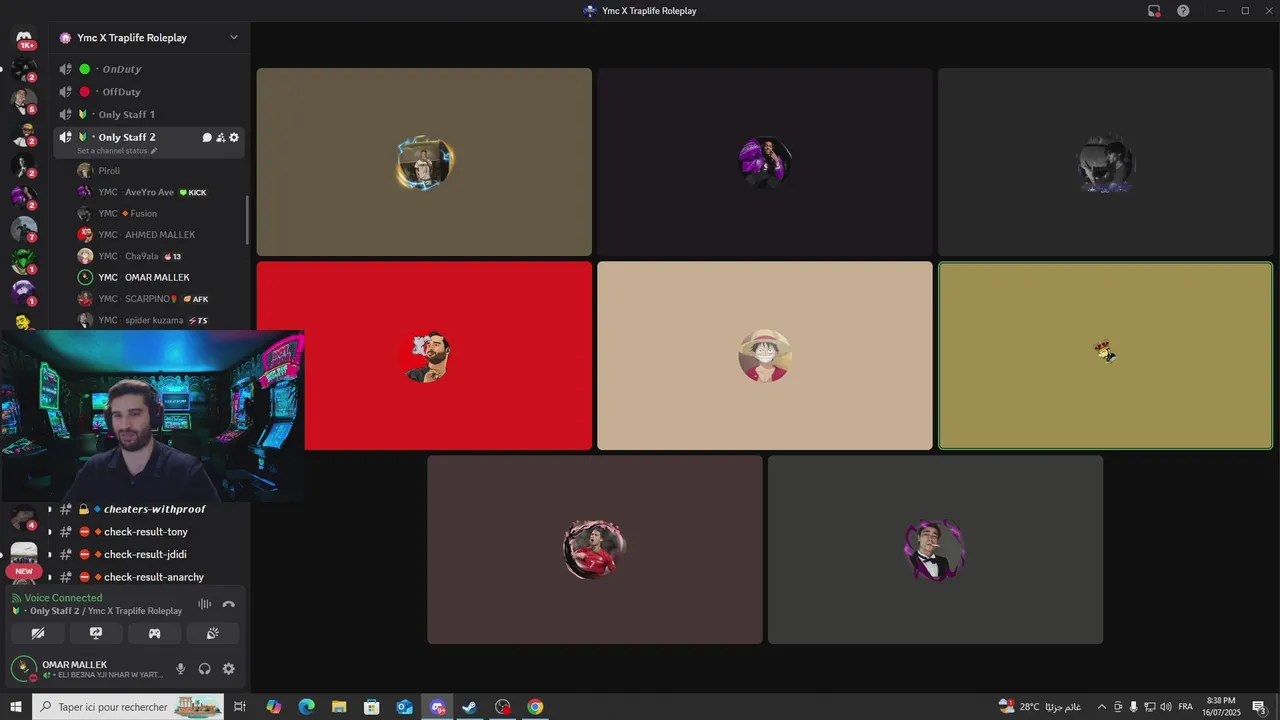Mute microphone in user panel
Viewport: 1280px width, 720px height.
(x=181, y=669)
